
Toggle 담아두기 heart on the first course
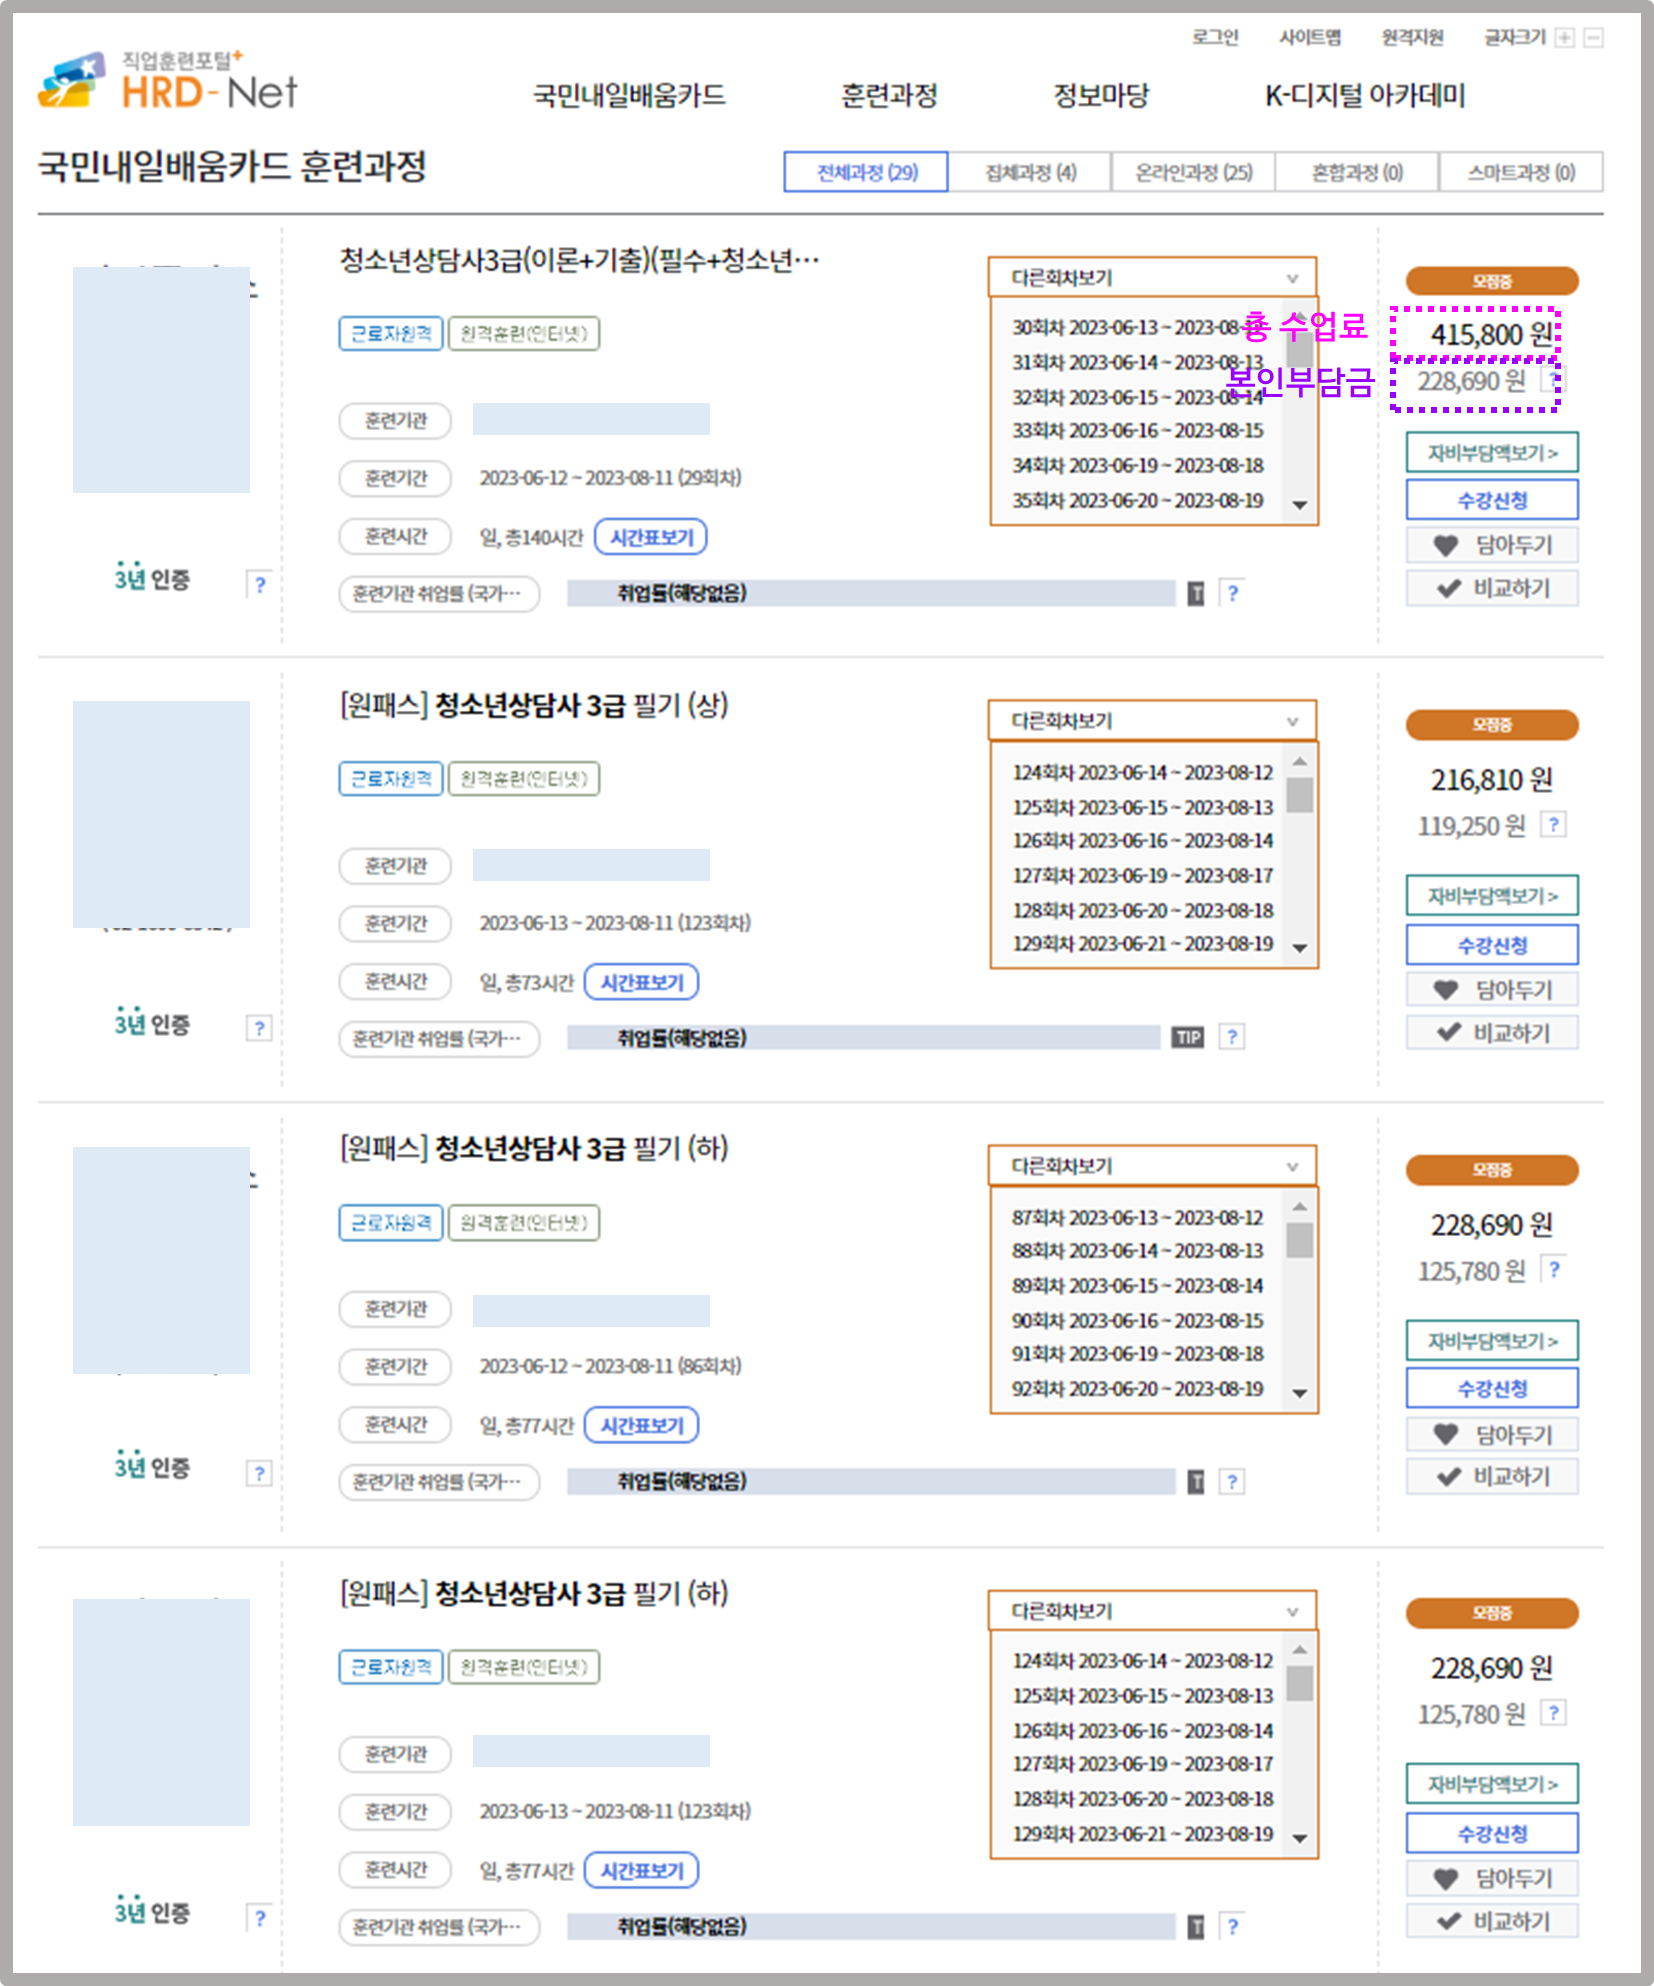[x=1491, y=544]
